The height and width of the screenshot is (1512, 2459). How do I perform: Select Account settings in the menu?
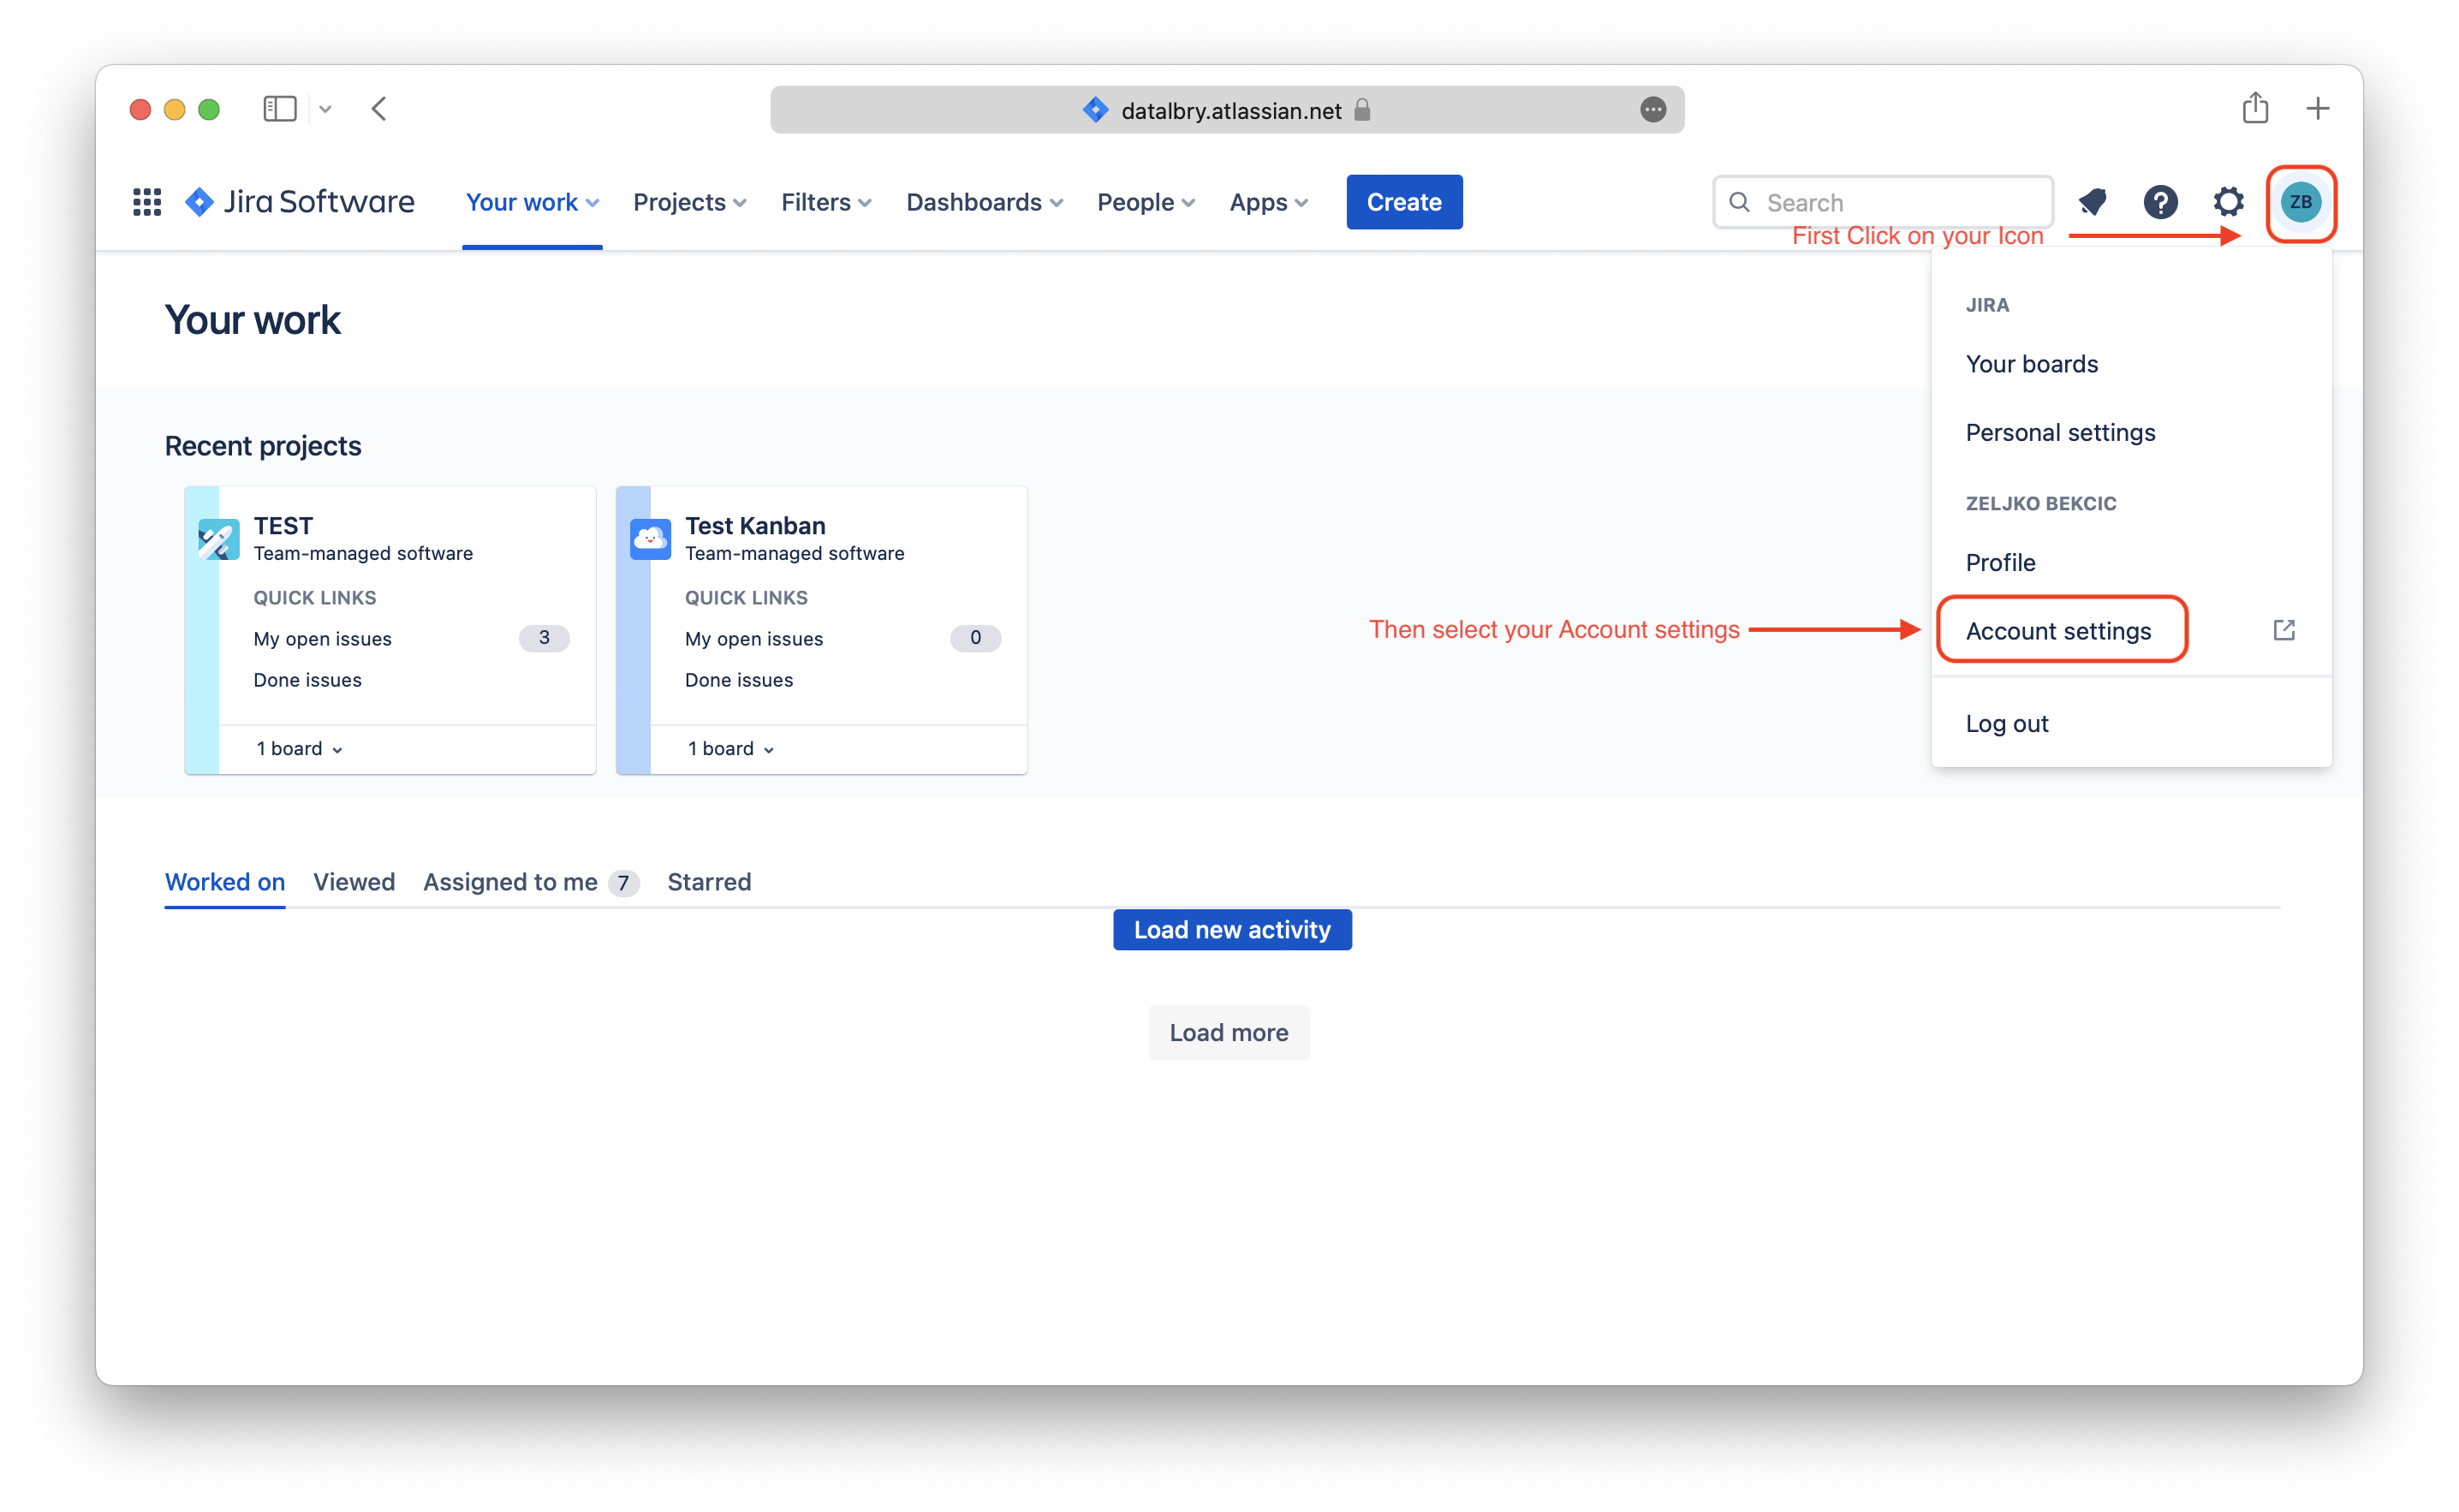2058,631
